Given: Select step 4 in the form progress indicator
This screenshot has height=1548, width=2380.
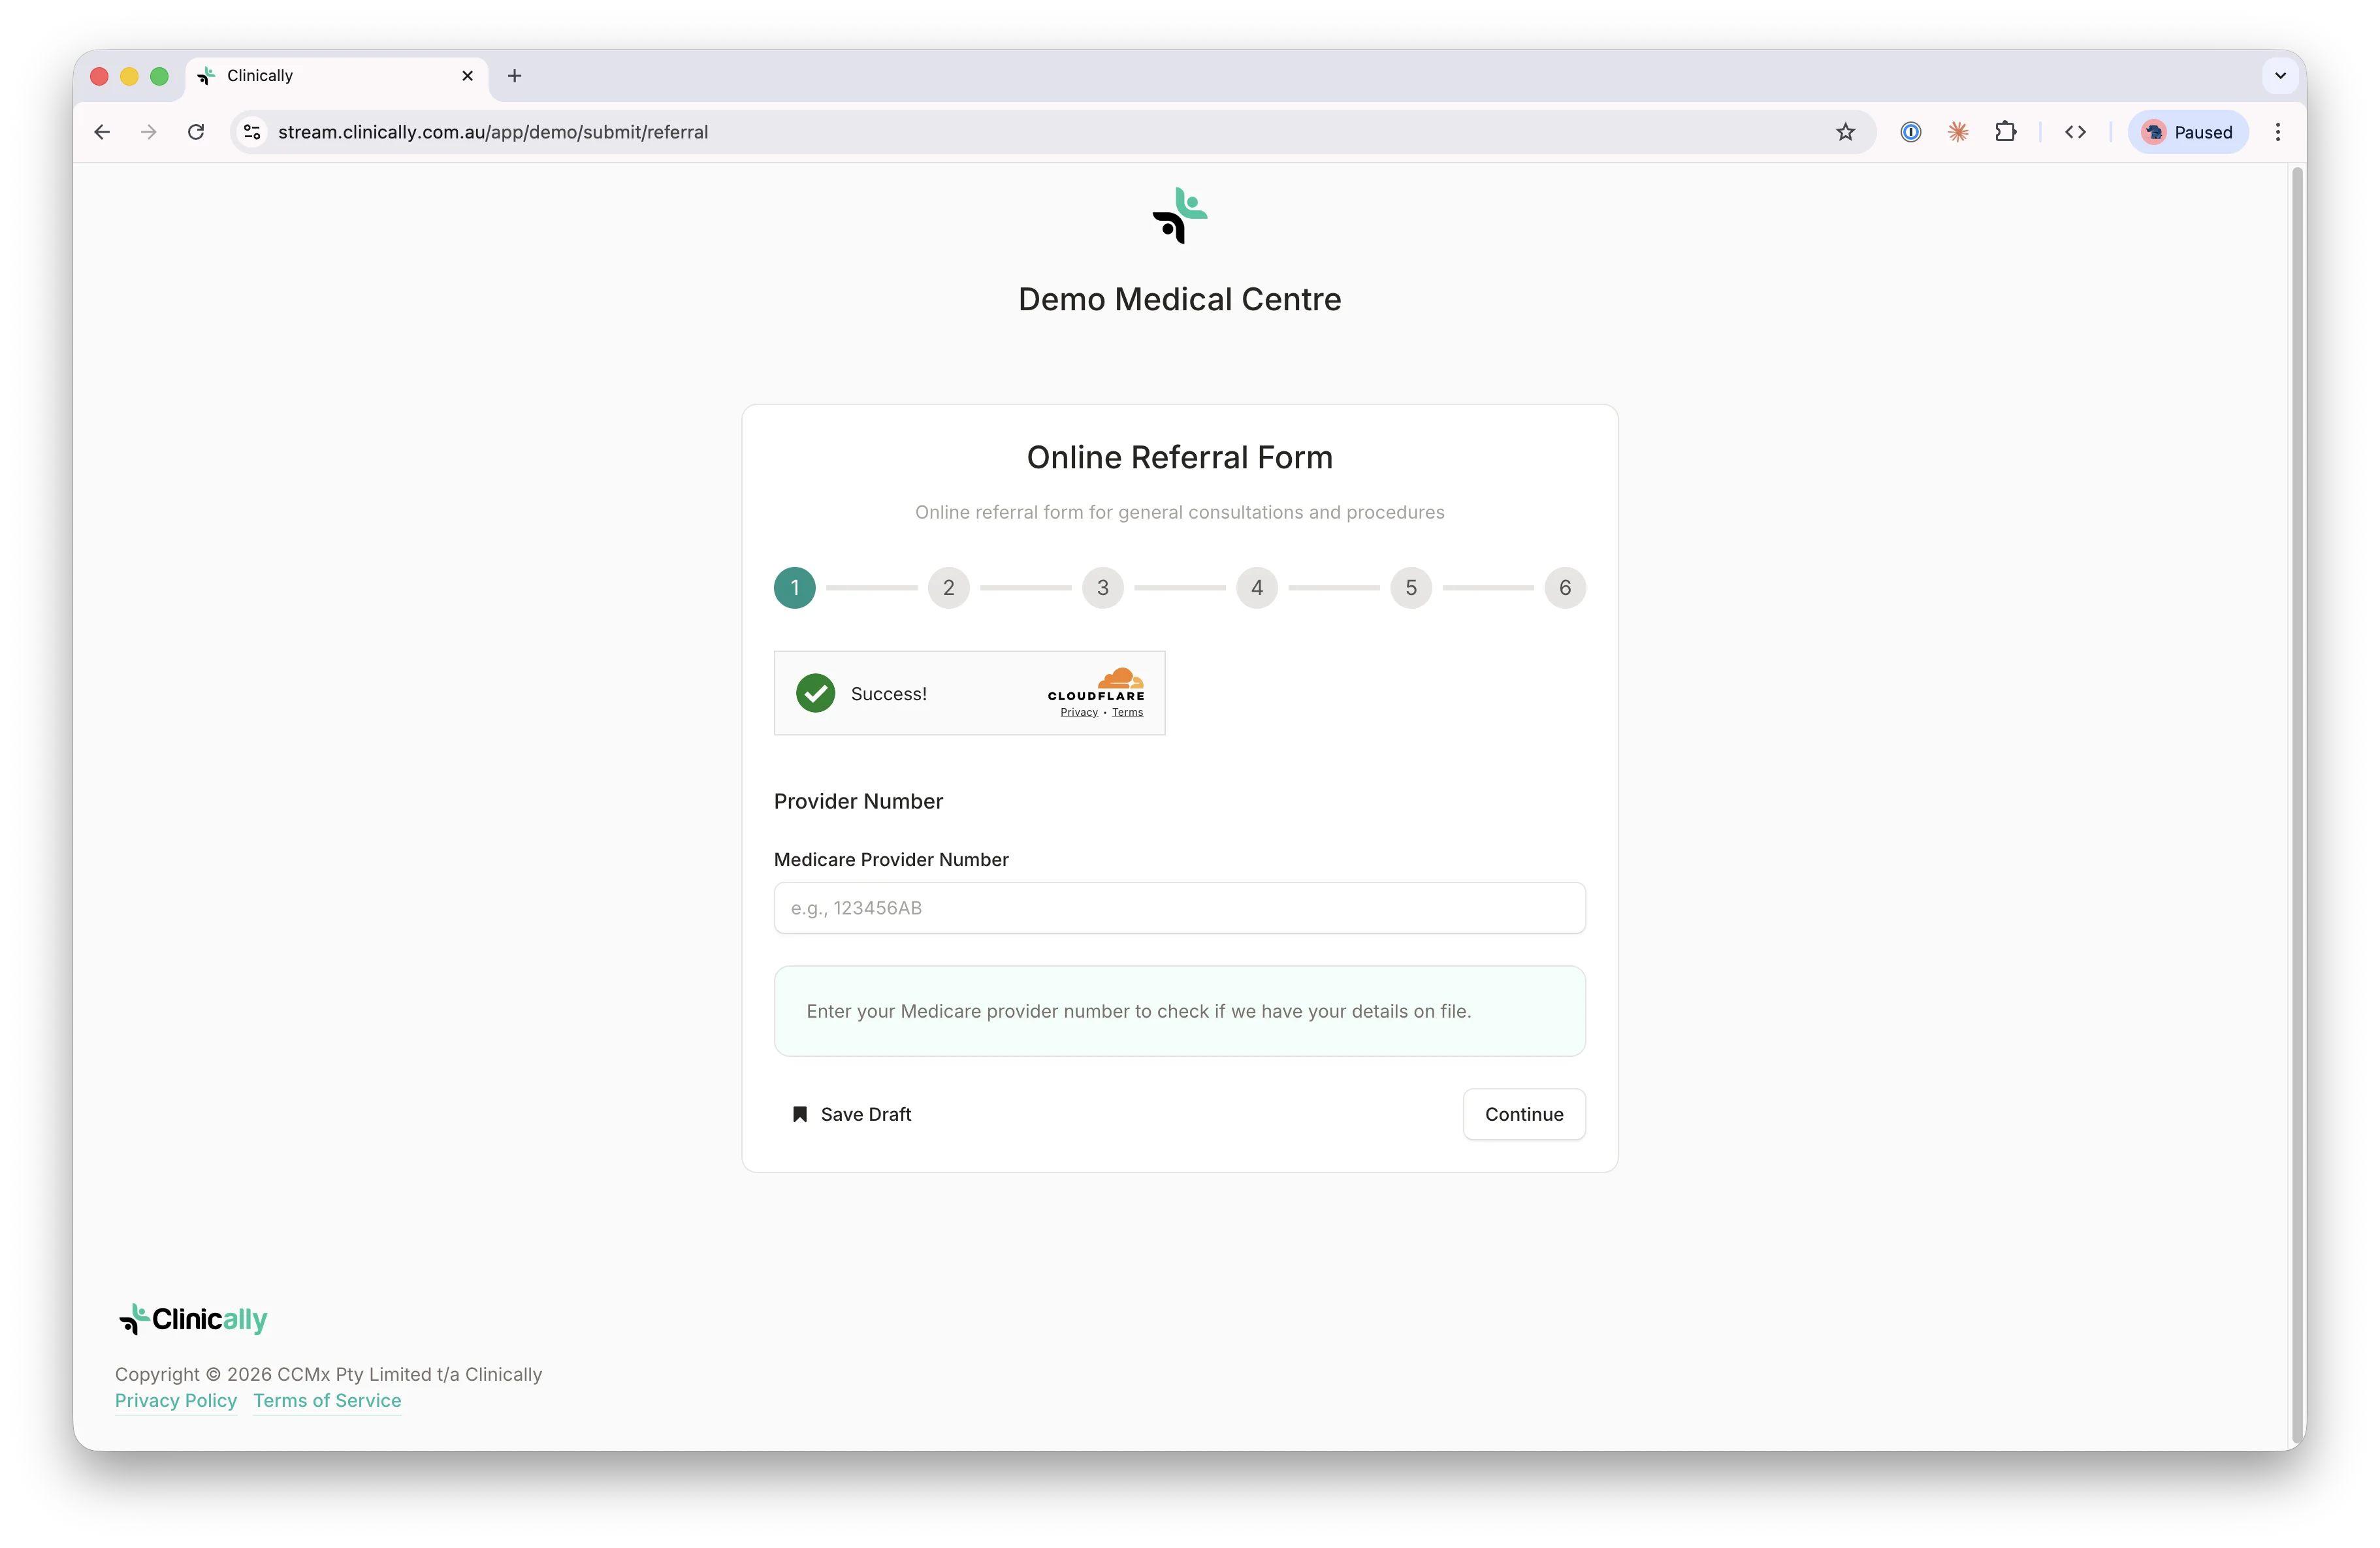Looking at the screenshot, I should click(1257, 588).
